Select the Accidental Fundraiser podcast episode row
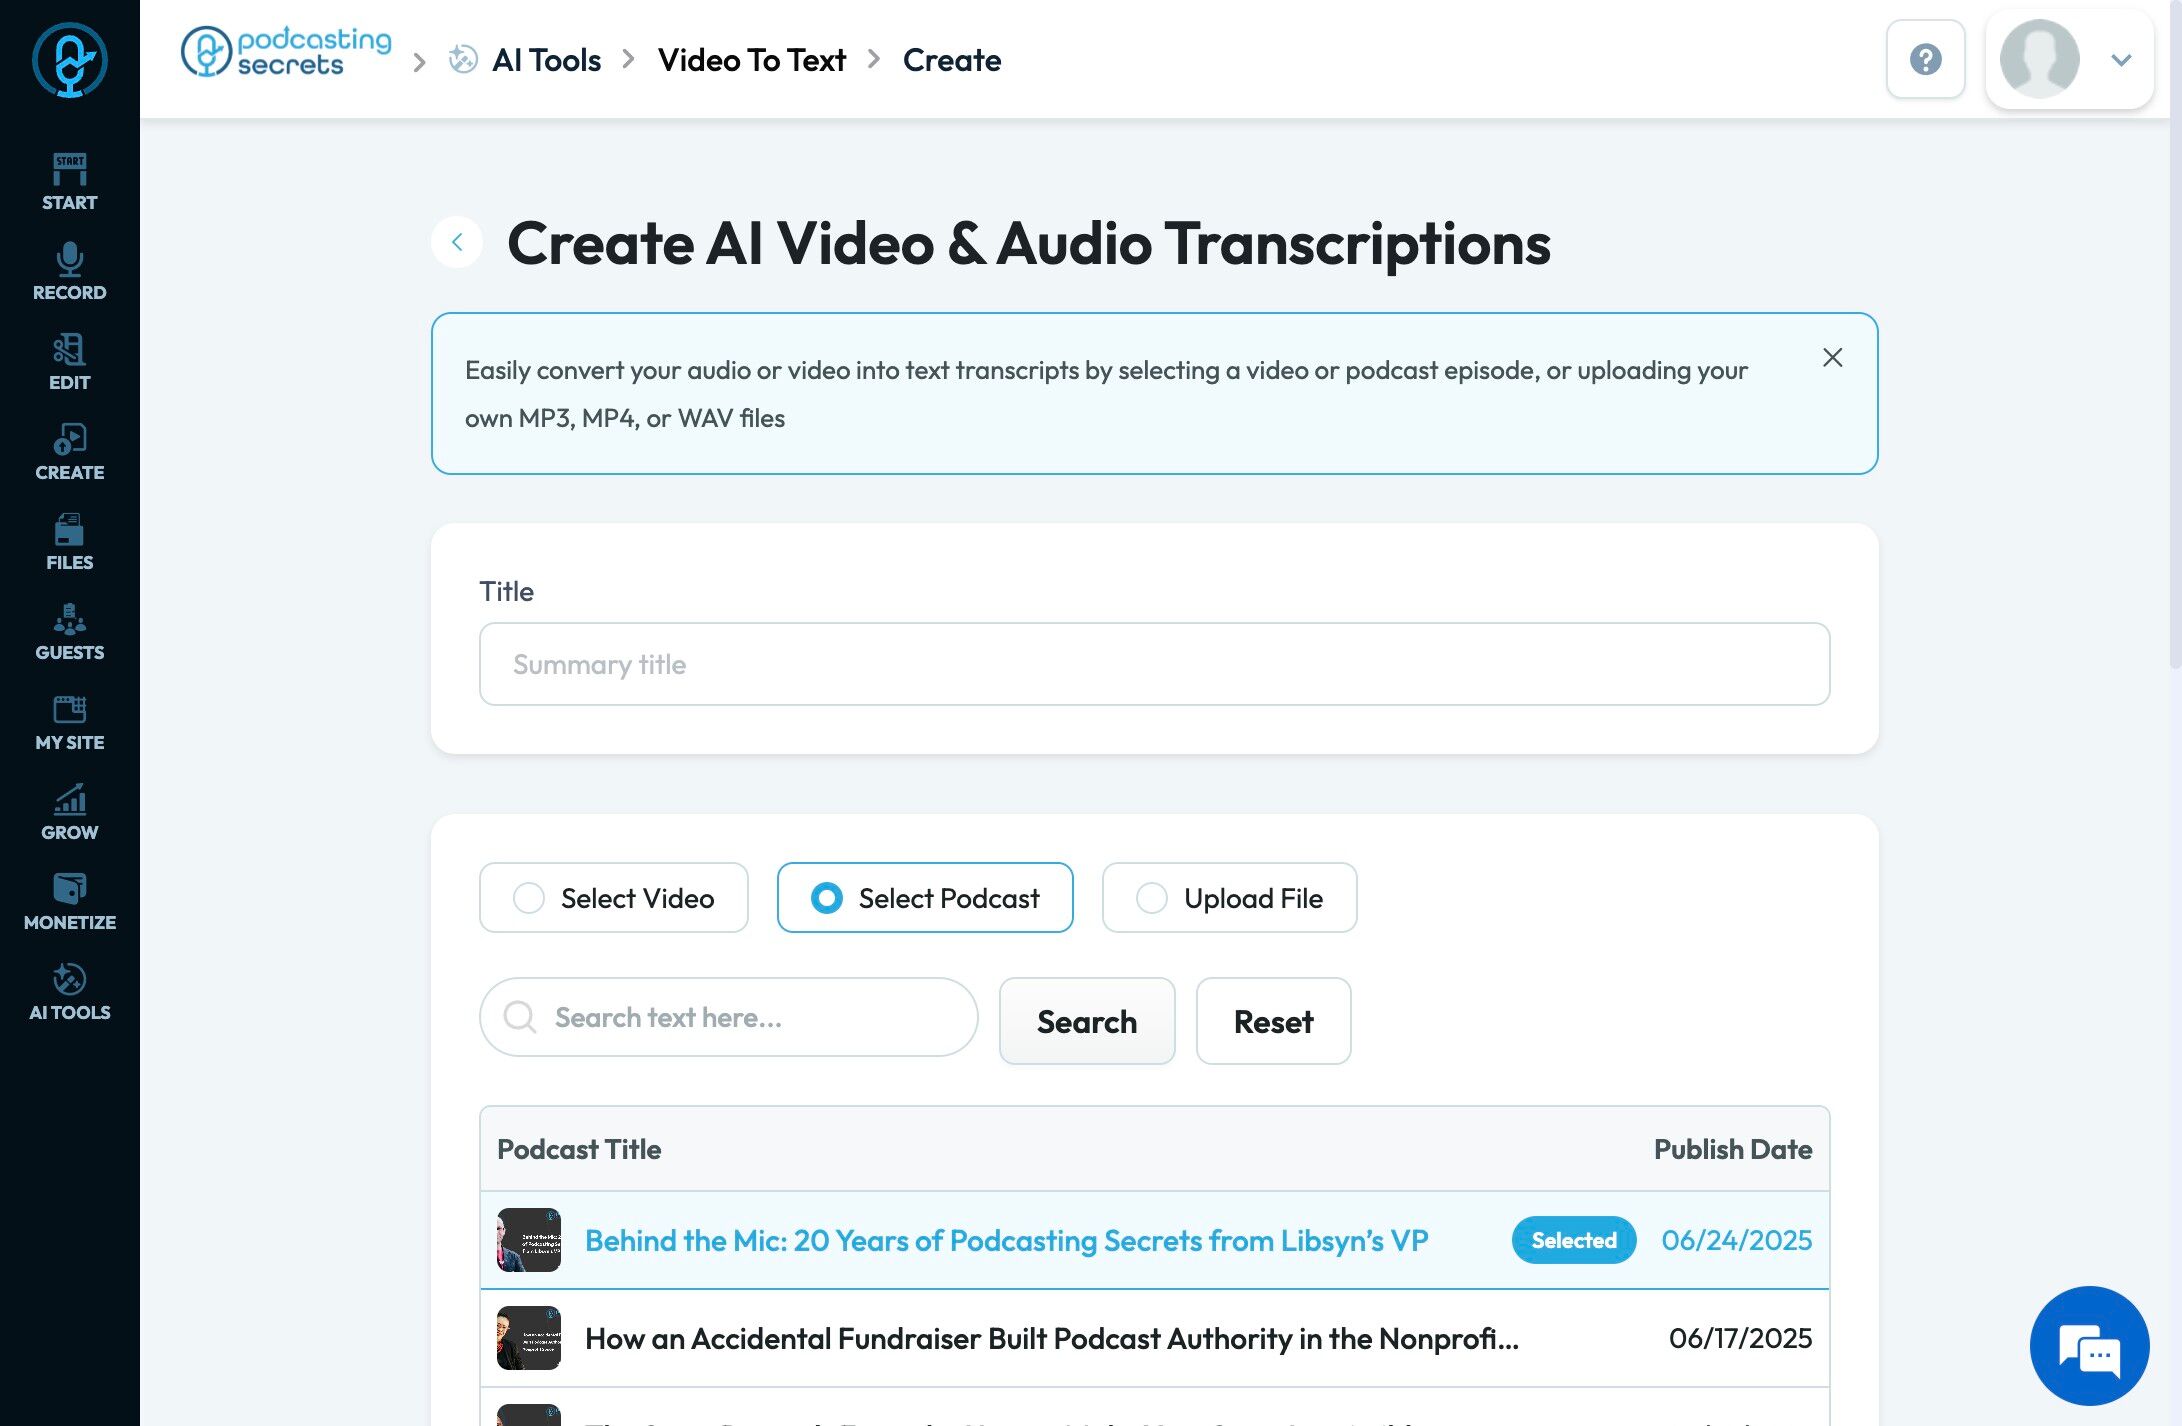The width and height of the screenshot is (2182, 1426). pyautogui.click(x=1050, y=1338)
